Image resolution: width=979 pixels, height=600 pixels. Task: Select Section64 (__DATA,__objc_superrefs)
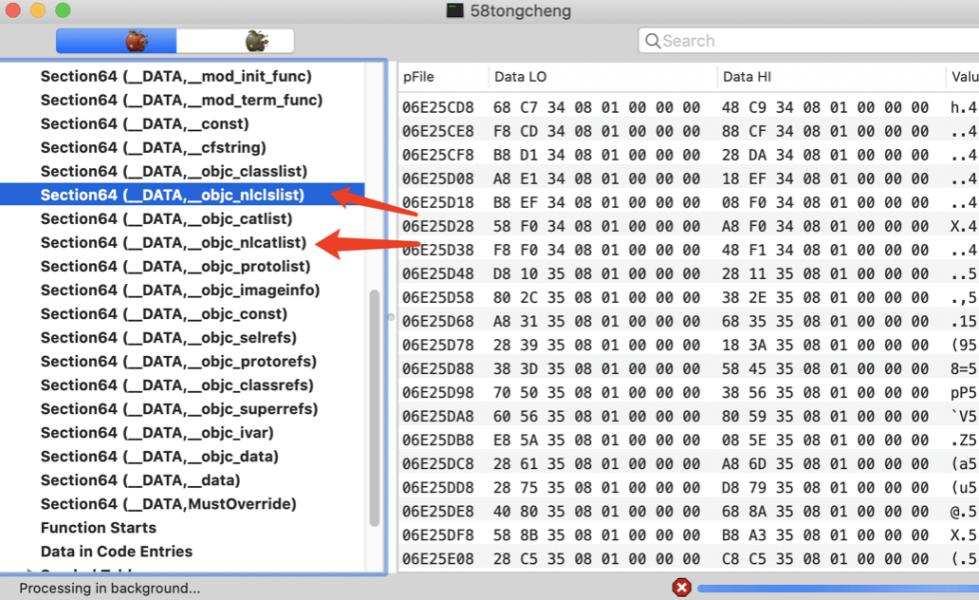click(179, 408)
